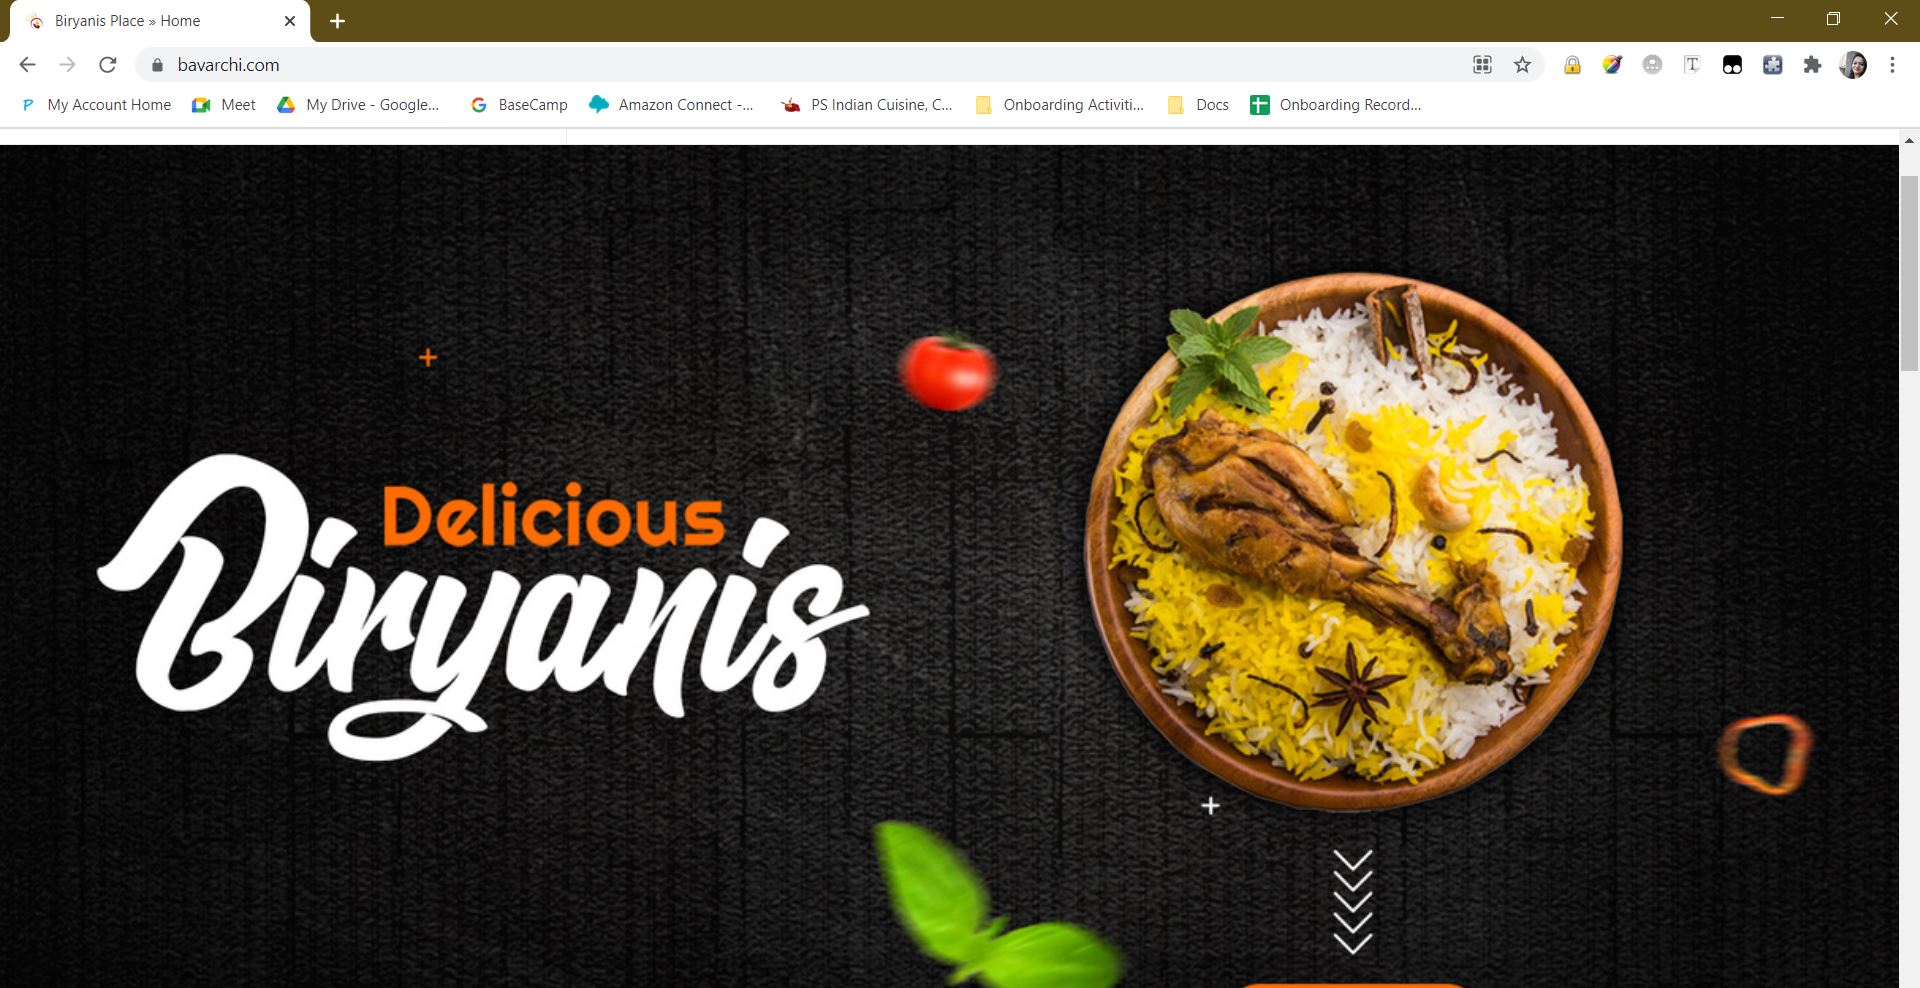This screenshot has height=988, width=1920.
Task: Click the bavarchi.com address bar
Action: (800, 65)
